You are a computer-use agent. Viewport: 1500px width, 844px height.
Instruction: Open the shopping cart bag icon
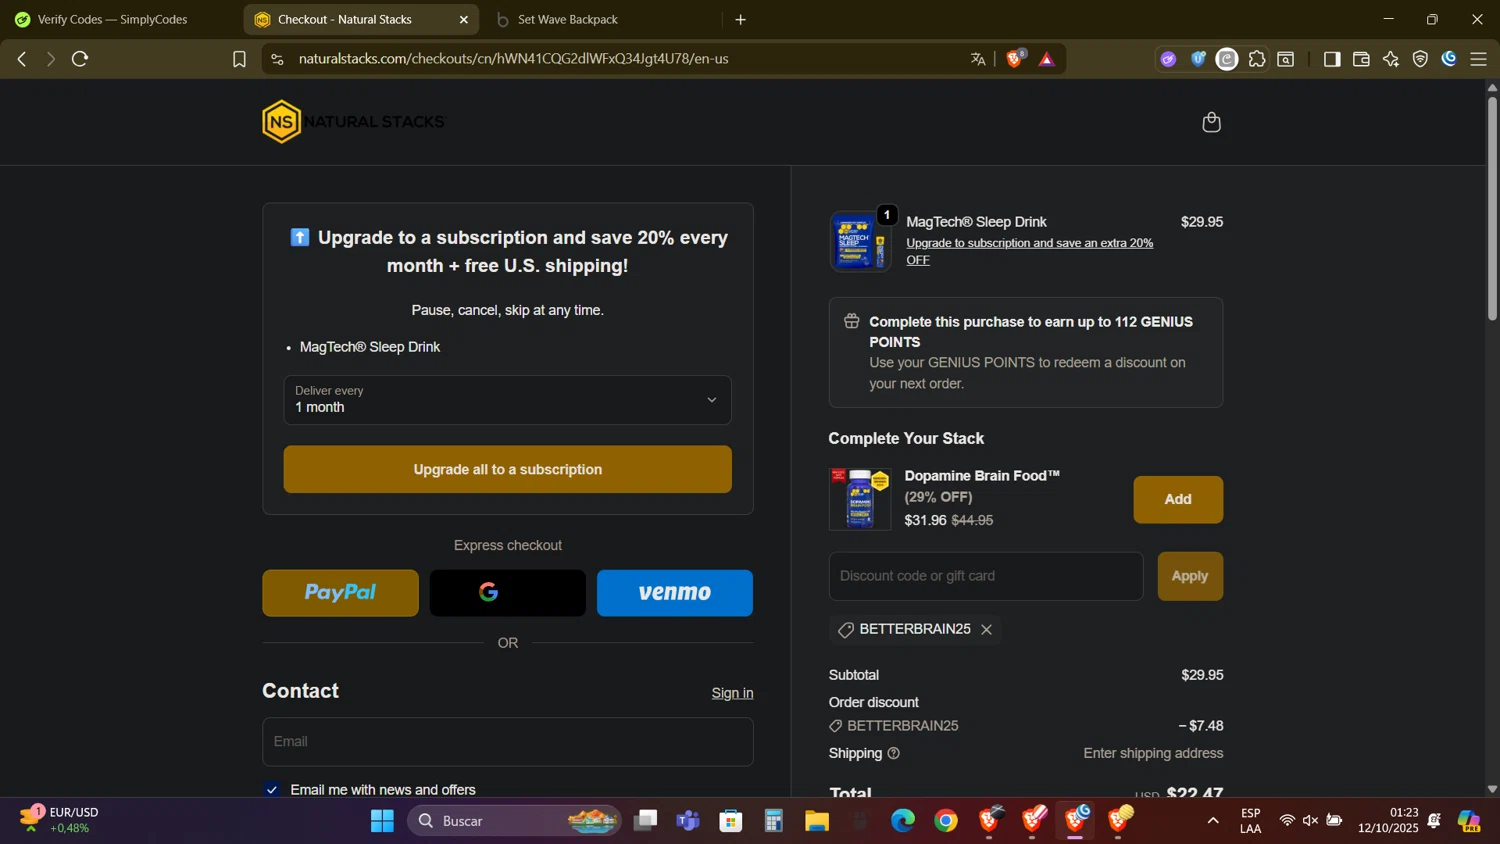[1211, 122]
